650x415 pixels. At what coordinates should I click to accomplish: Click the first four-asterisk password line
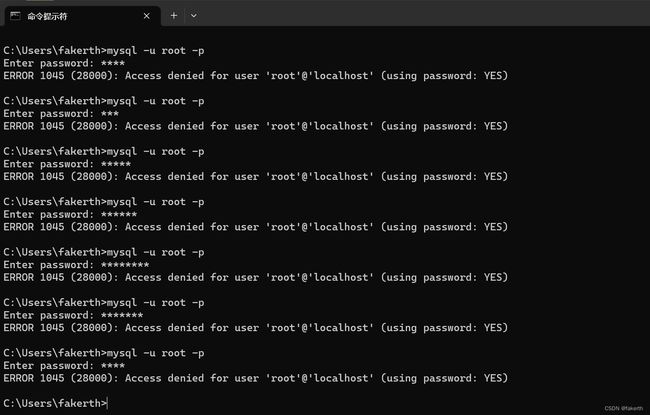tap(64, 63)
